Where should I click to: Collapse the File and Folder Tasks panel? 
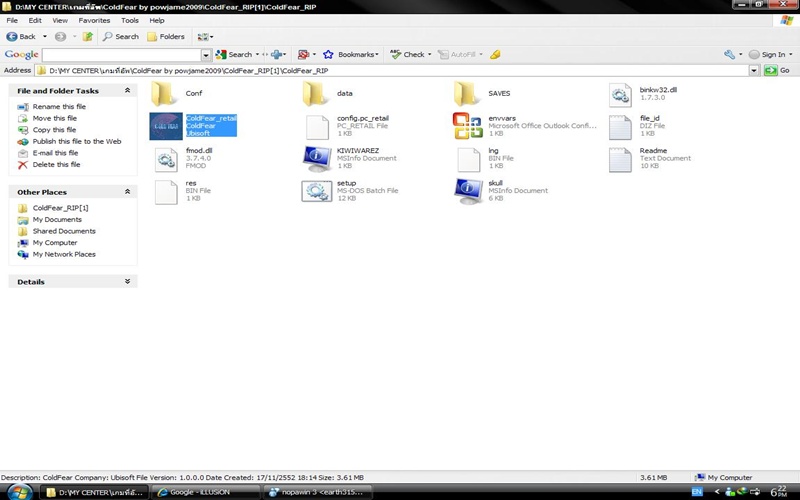[x=127, y=90]
